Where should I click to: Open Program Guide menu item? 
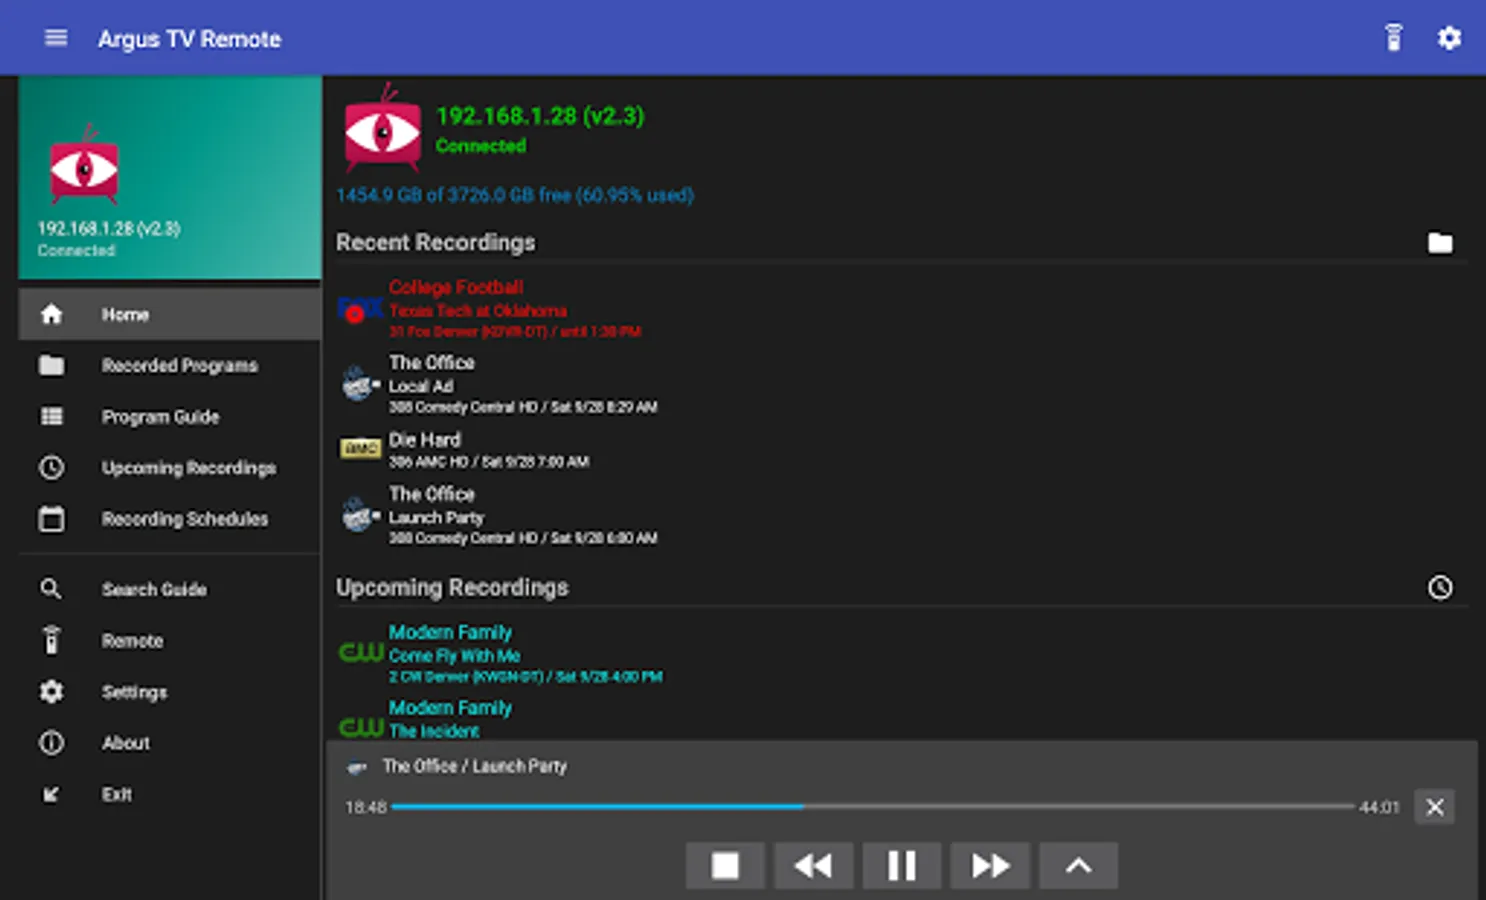click(x=170, y=416)
